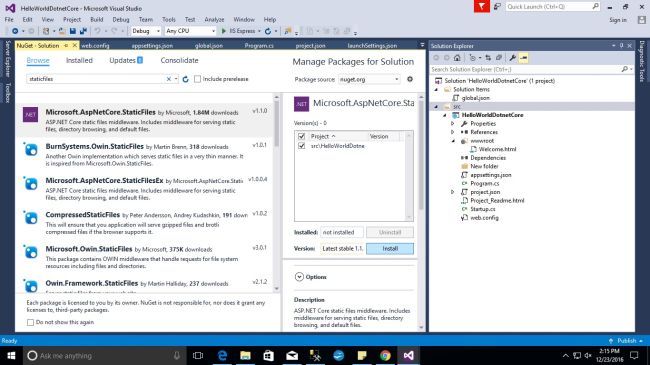Open the Version Latest stable dropdown

342,248
